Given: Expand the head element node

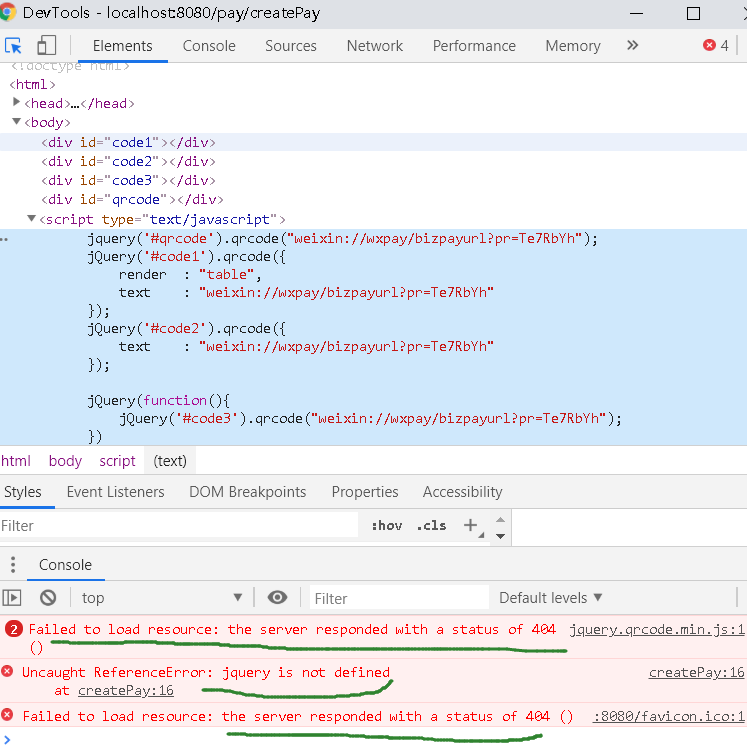Looking at the screenshot, I should pos(16,102).
